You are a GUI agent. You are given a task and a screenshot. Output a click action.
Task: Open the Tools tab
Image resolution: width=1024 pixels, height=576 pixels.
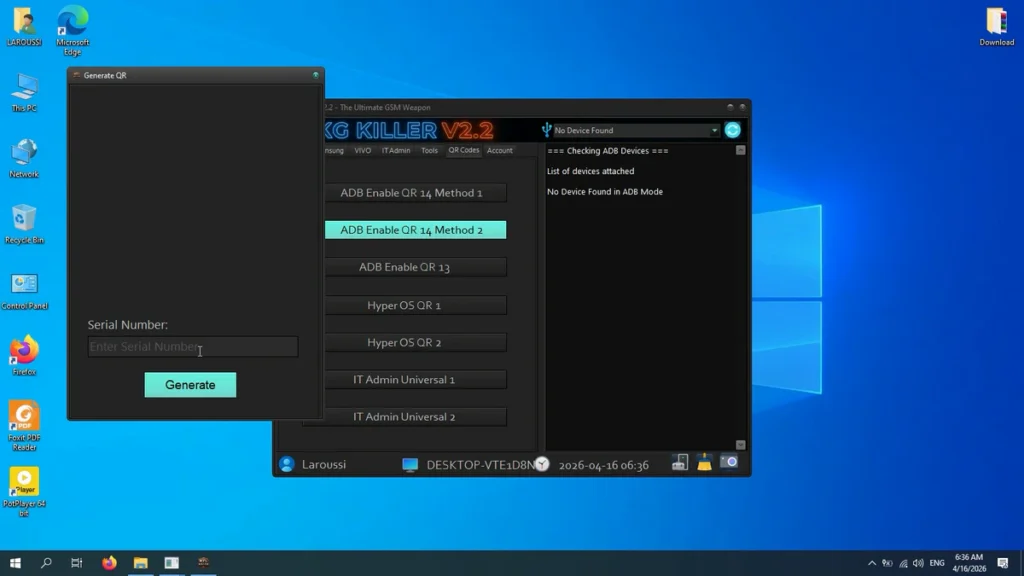(429, 151)
